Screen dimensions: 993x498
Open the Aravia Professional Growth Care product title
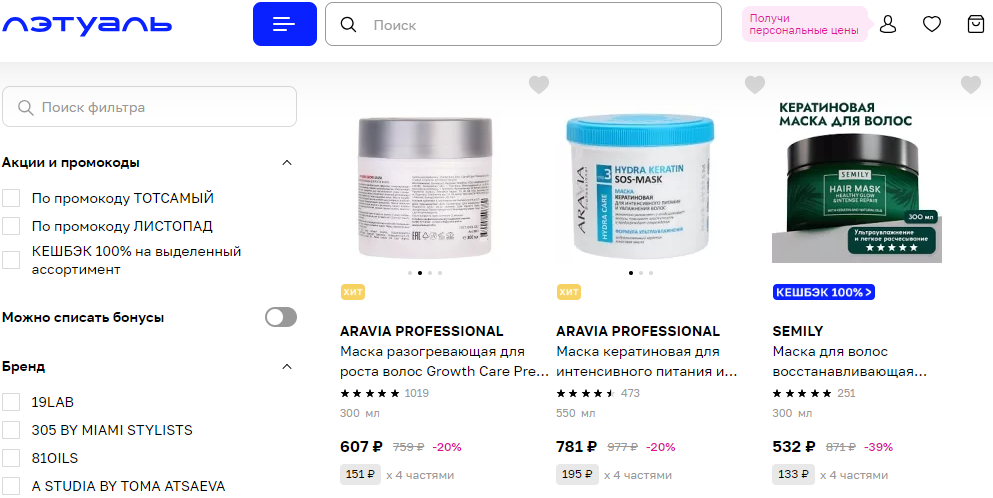tap(445, 361)
